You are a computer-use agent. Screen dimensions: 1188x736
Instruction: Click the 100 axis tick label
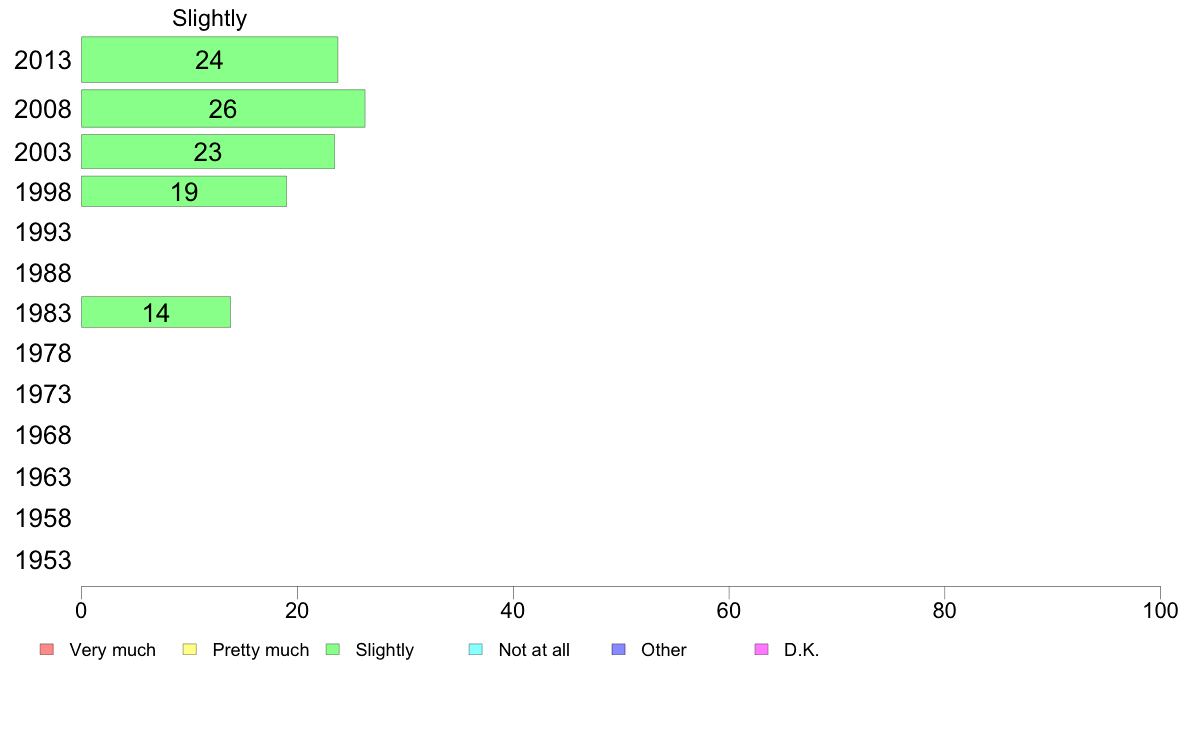click(1160, 610)
